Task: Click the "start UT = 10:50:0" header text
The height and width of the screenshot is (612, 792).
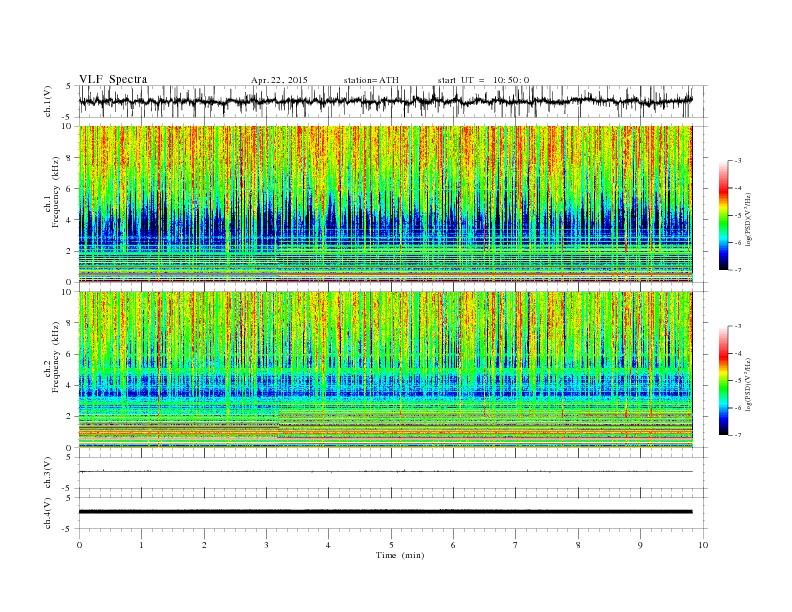Action: (x=483, y=80)
